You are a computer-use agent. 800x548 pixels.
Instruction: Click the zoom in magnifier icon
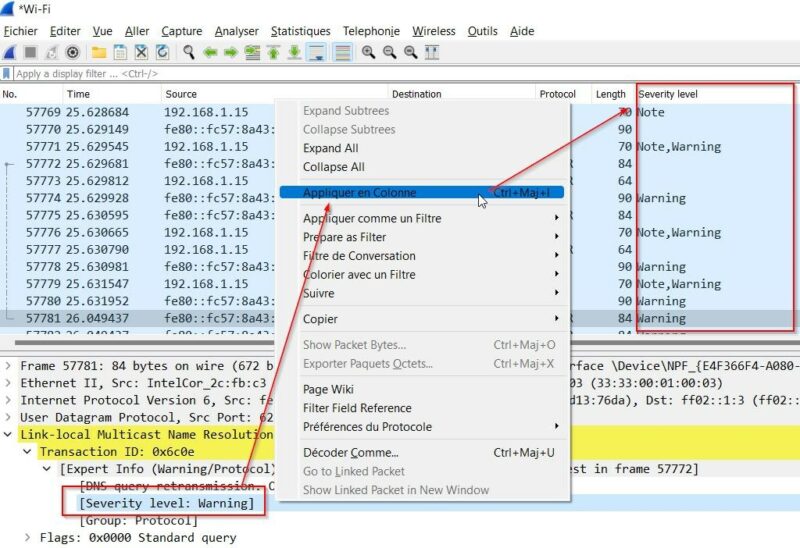[369, 52]
